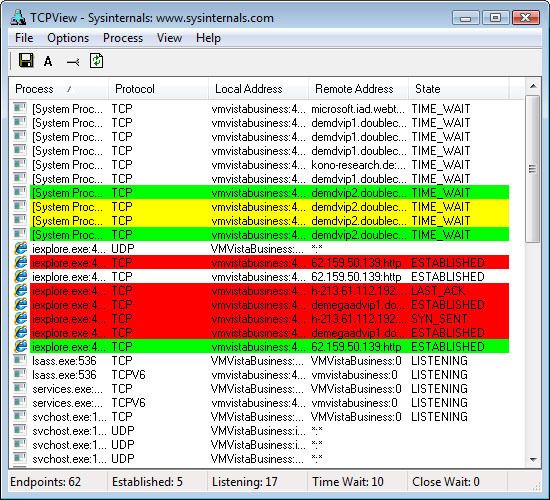The image size is (550, 500).
Task: Sort by the Remote Address column header
Action: [x=358, y=89]
